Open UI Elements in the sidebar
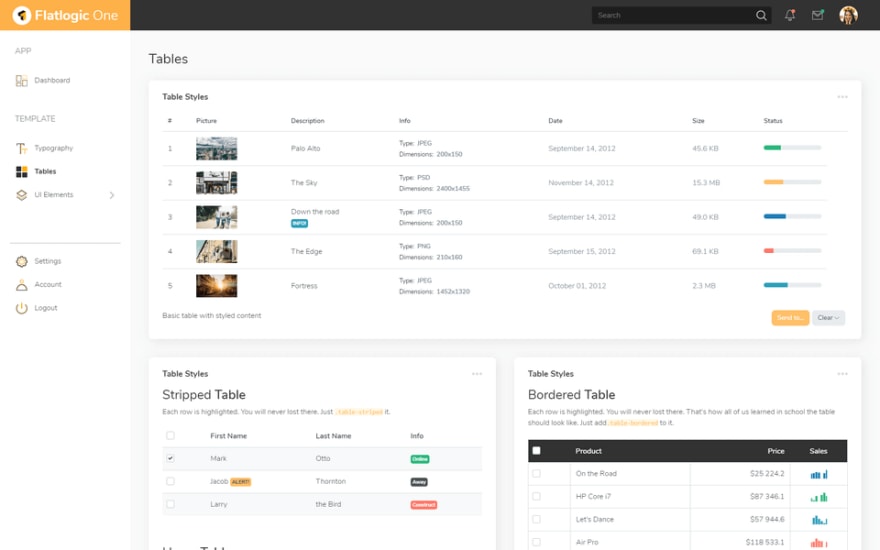Viewport: 880px width, 550px height. coord(54,195)
